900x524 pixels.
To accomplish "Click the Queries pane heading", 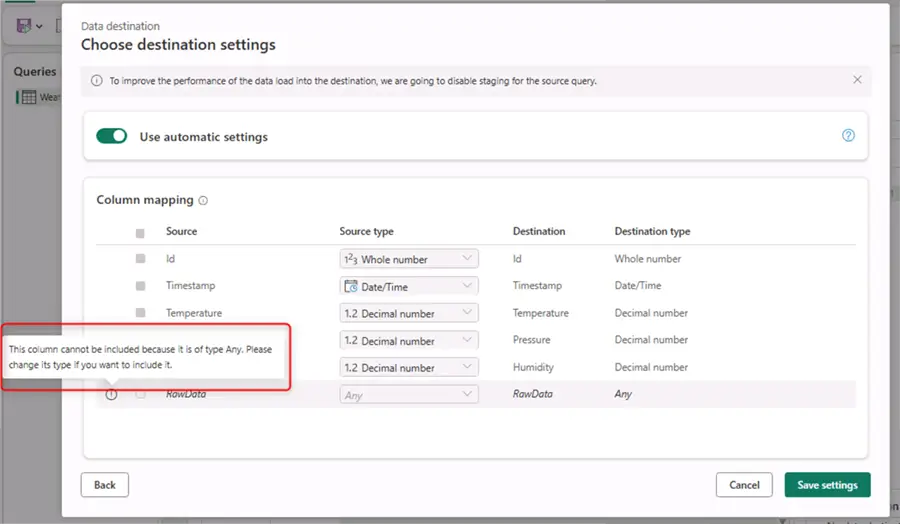I will [35, 72].
